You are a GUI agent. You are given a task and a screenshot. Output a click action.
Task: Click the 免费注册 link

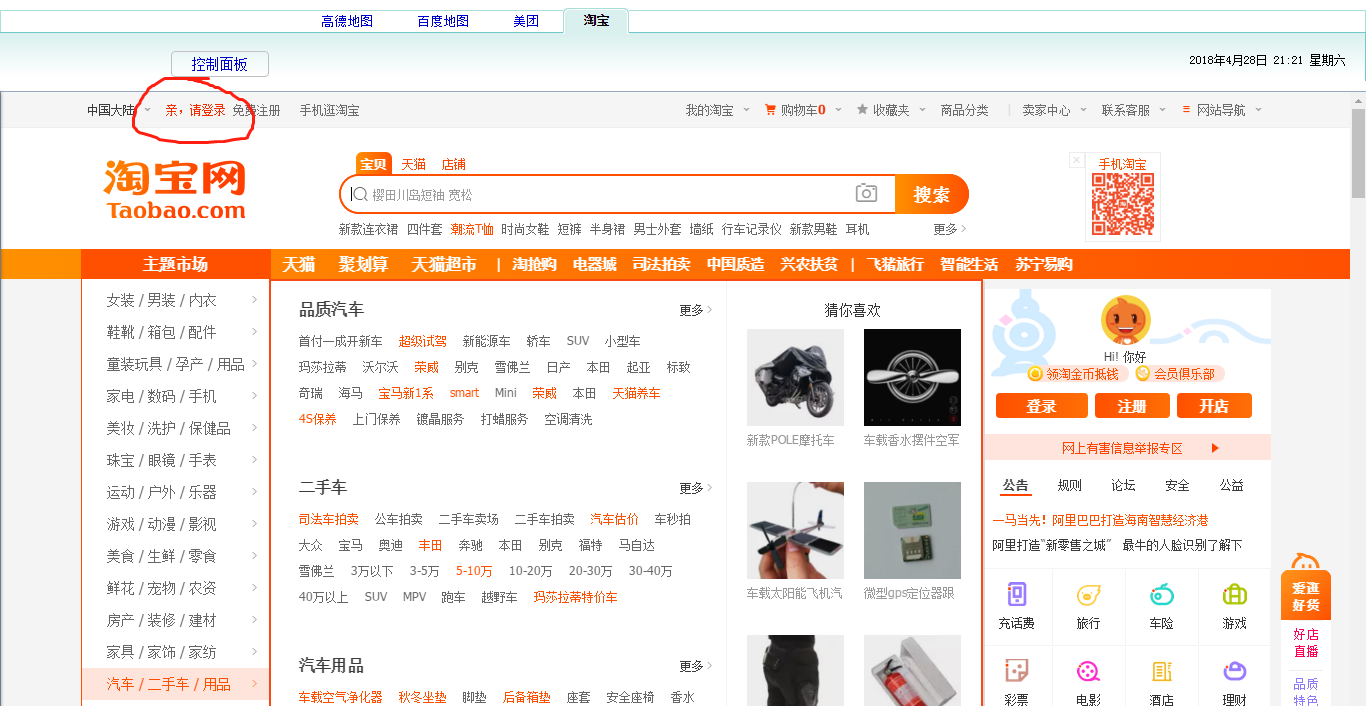(x=256, y=110)
